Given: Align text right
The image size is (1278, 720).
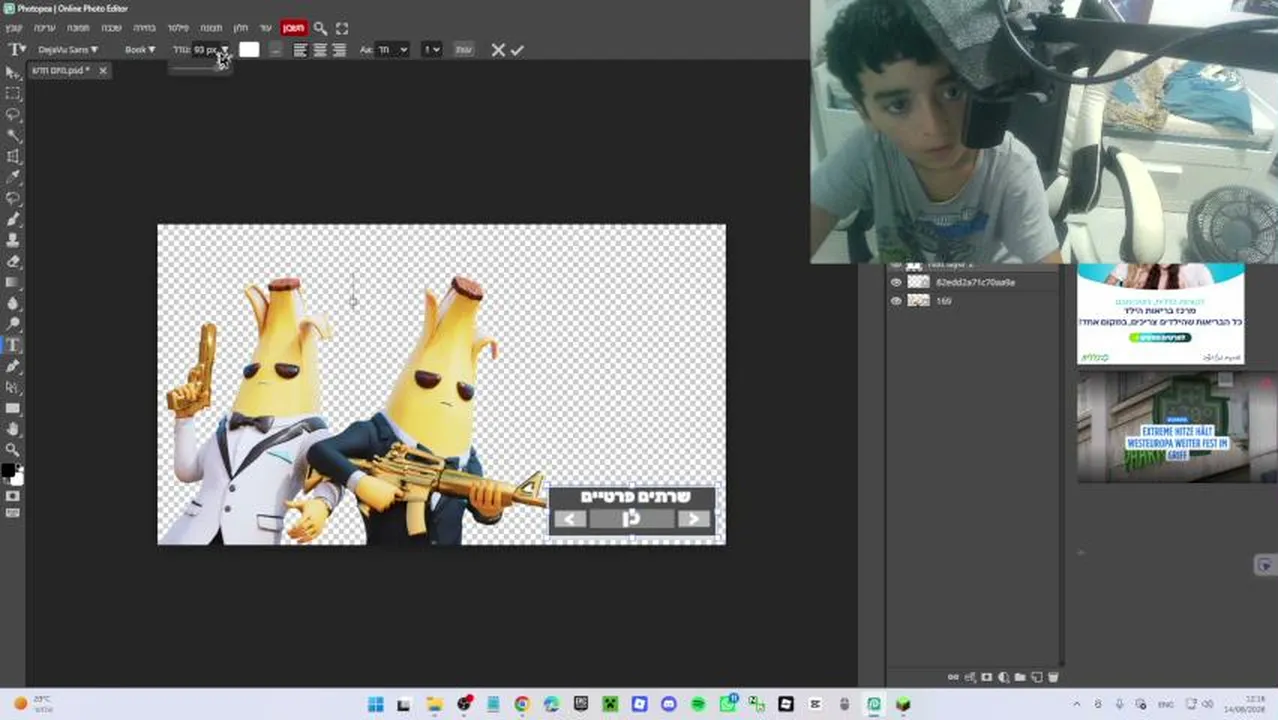Looking at the screenshot, I should click(x=339, y=49).
